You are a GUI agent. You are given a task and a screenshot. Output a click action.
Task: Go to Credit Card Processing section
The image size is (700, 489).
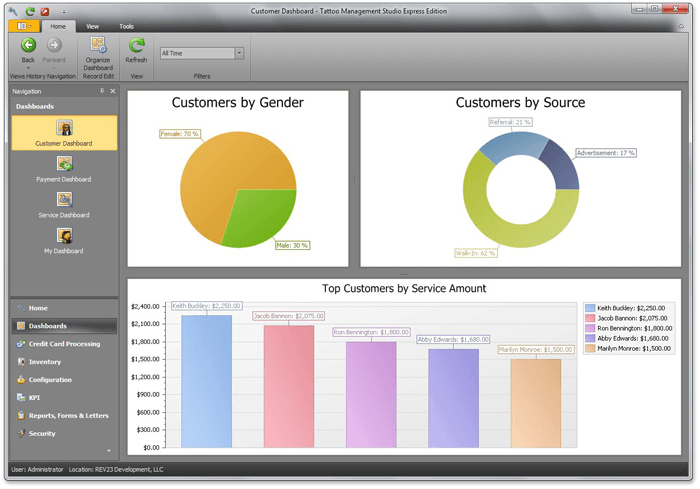(64, 344)
